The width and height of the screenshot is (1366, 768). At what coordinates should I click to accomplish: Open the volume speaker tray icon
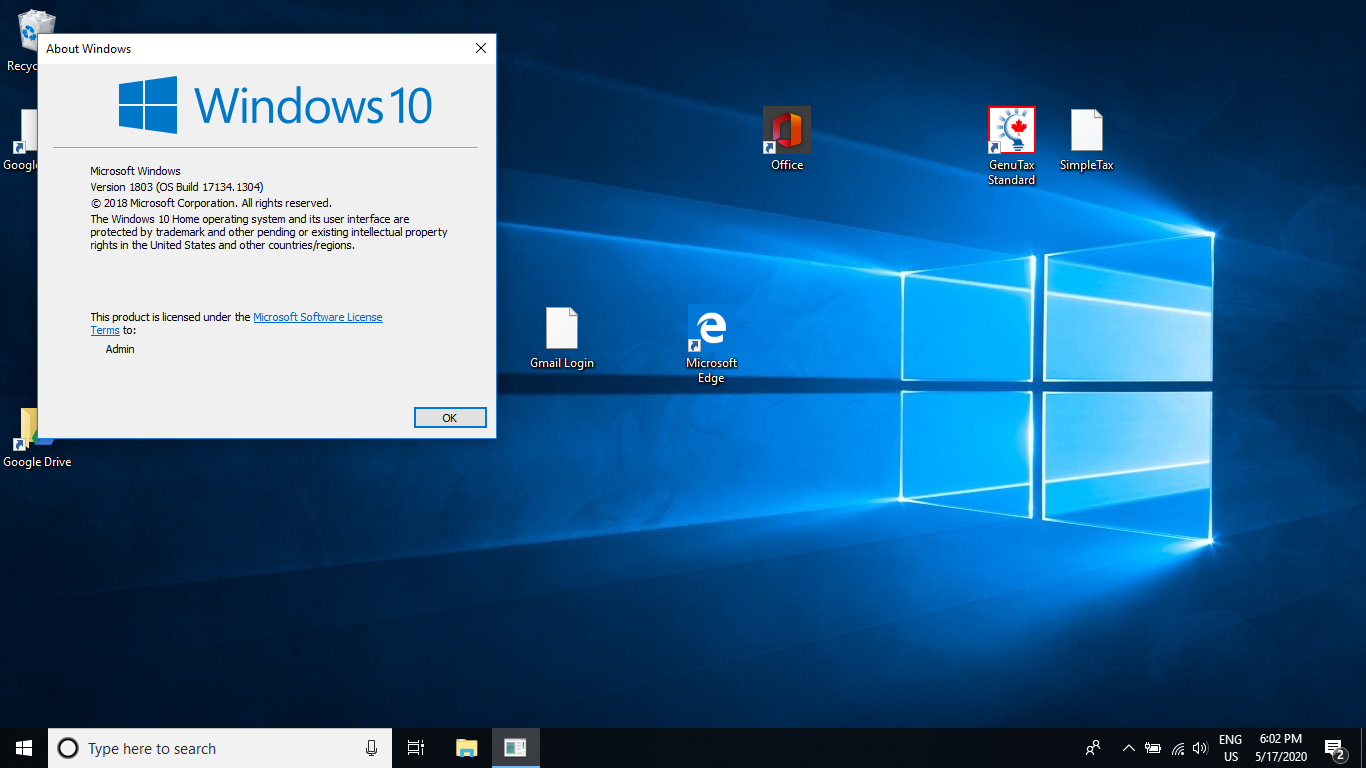pos(1201,748)
